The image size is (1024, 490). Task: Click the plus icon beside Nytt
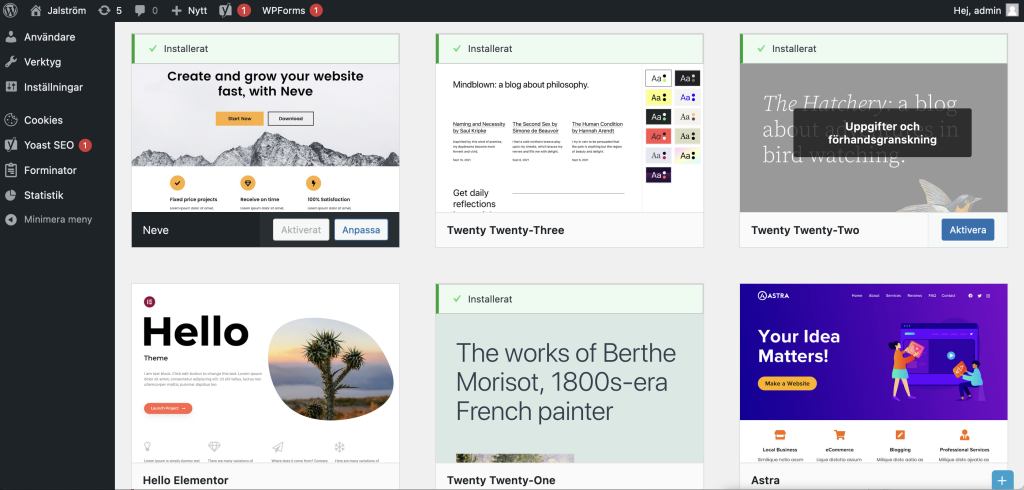pyautogui.click(x=176, y=10)
